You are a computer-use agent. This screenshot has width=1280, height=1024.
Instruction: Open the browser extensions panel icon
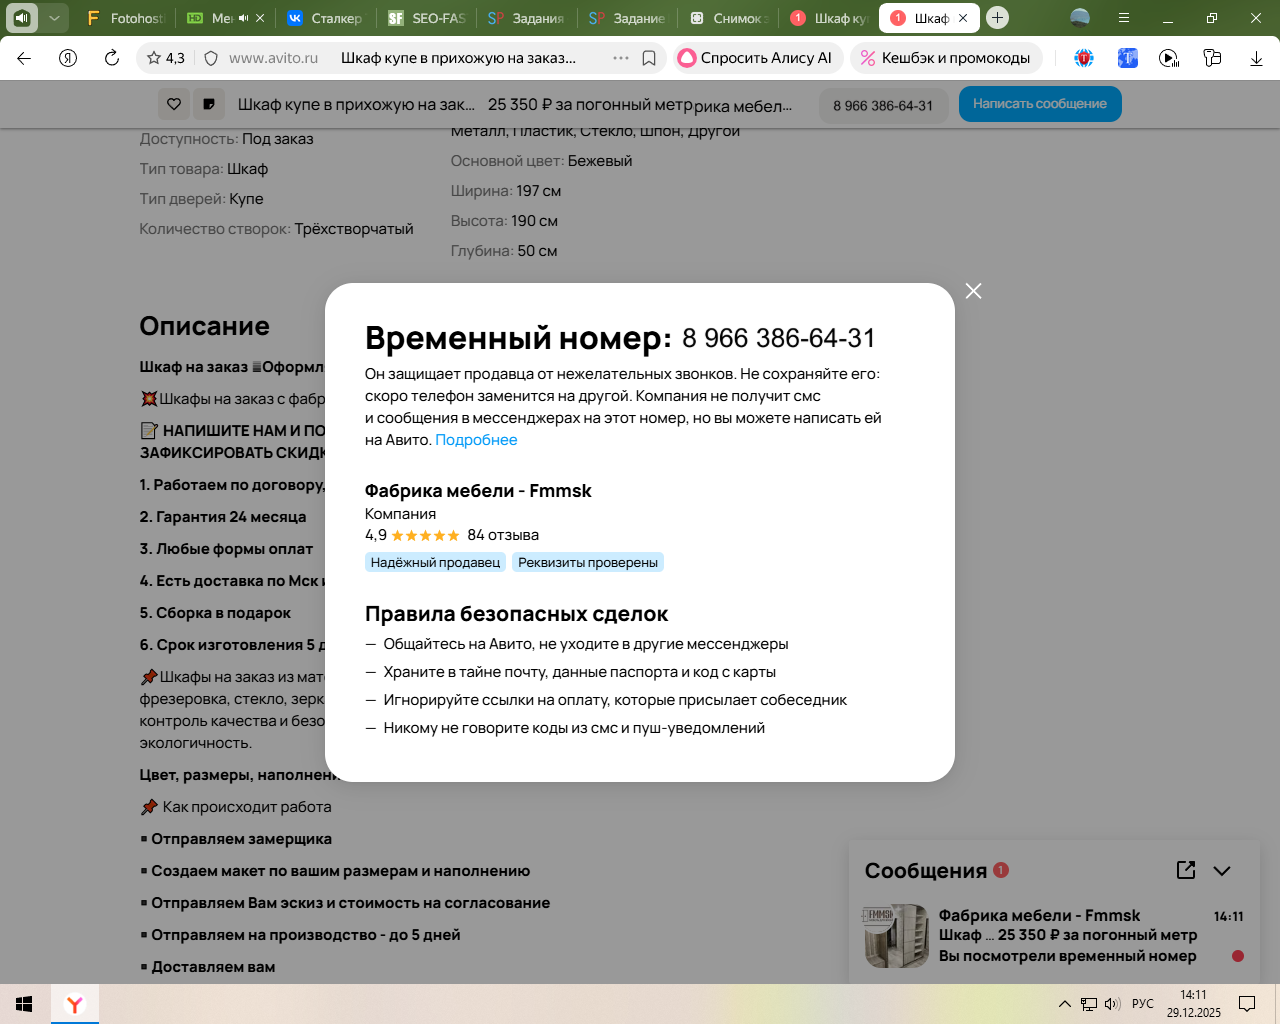coord(1213,58)
